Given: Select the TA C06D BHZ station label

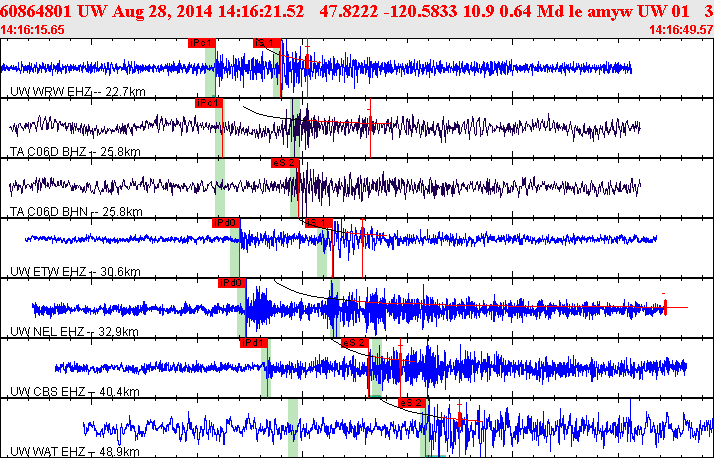Looking at the screenshot, I should click(x=75, y=152).
